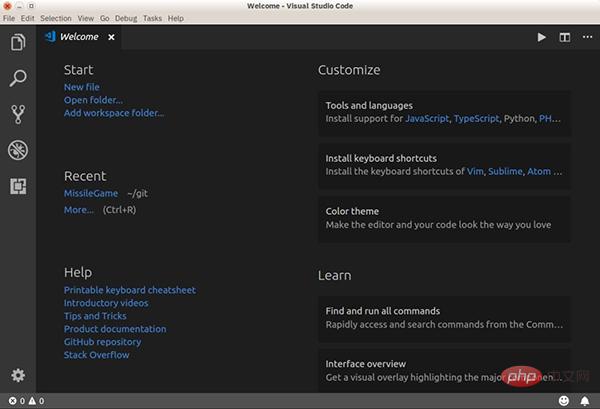Open notifications bell in status bar
The height and width of the screenshot is (409, 600).
pyautogui.click(x=585, y=401)
